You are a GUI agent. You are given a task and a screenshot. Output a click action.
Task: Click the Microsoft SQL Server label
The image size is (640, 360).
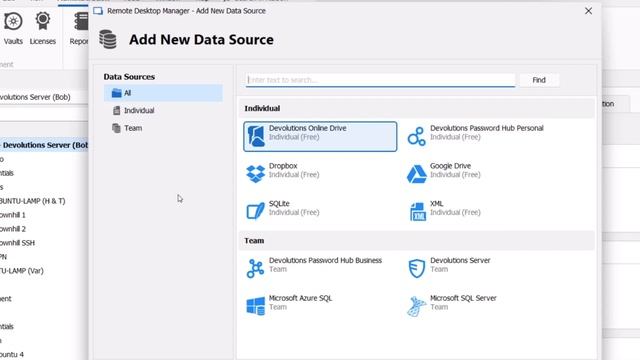[x=463, y=298]
